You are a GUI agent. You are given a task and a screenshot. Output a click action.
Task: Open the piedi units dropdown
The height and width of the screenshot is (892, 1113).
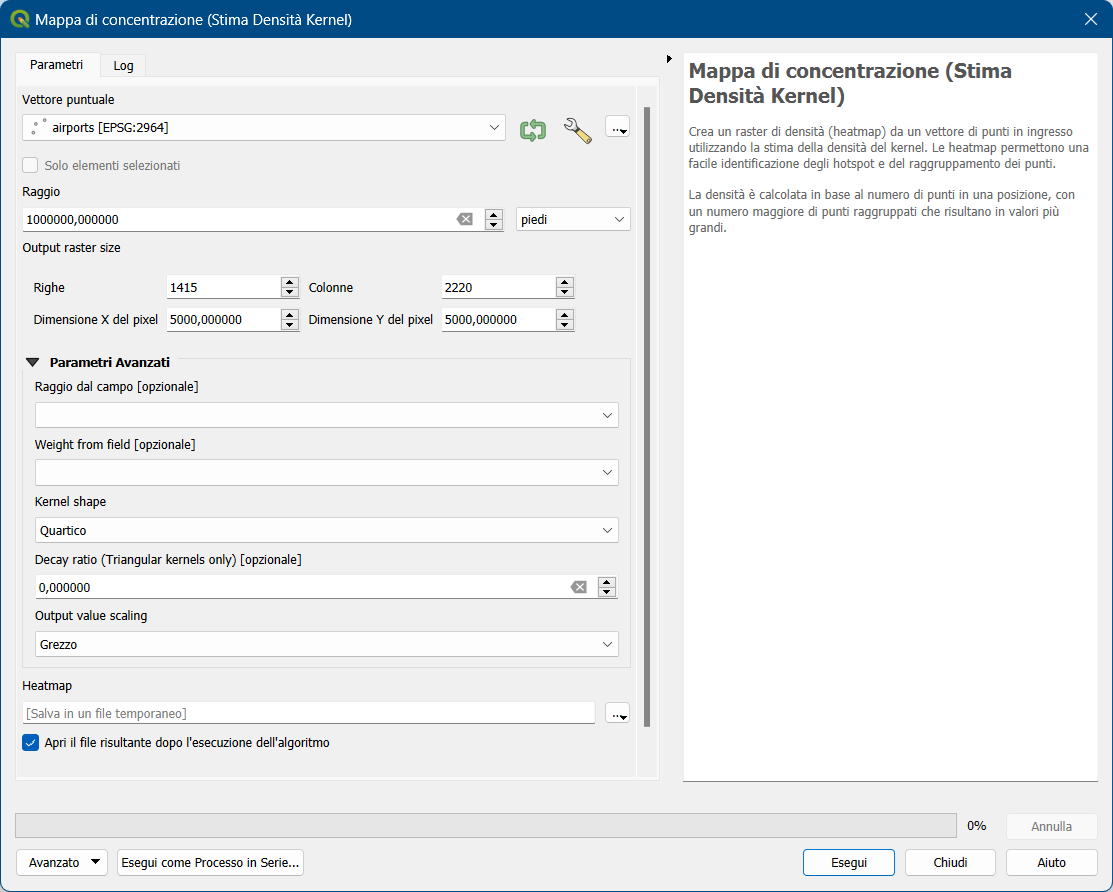pos(573,219)
